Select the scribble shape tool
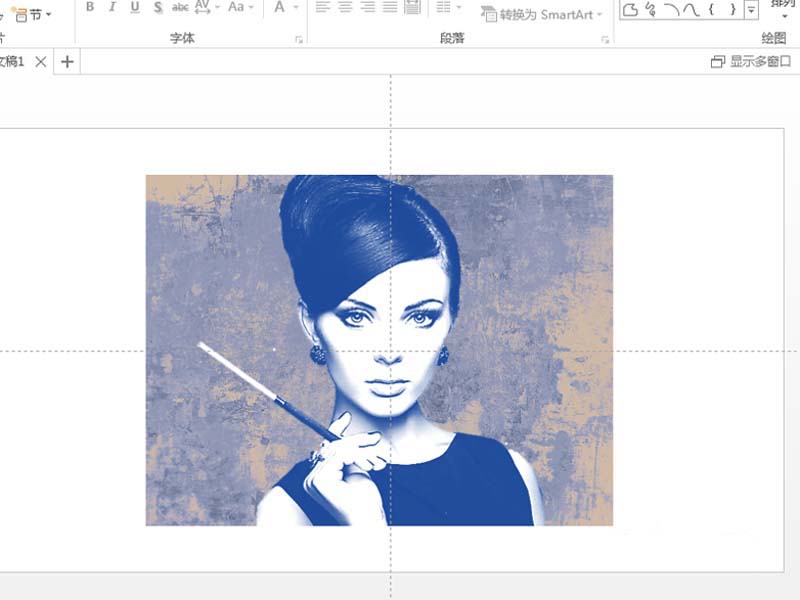This screenshot has width=800, height=600. [651, 10]
